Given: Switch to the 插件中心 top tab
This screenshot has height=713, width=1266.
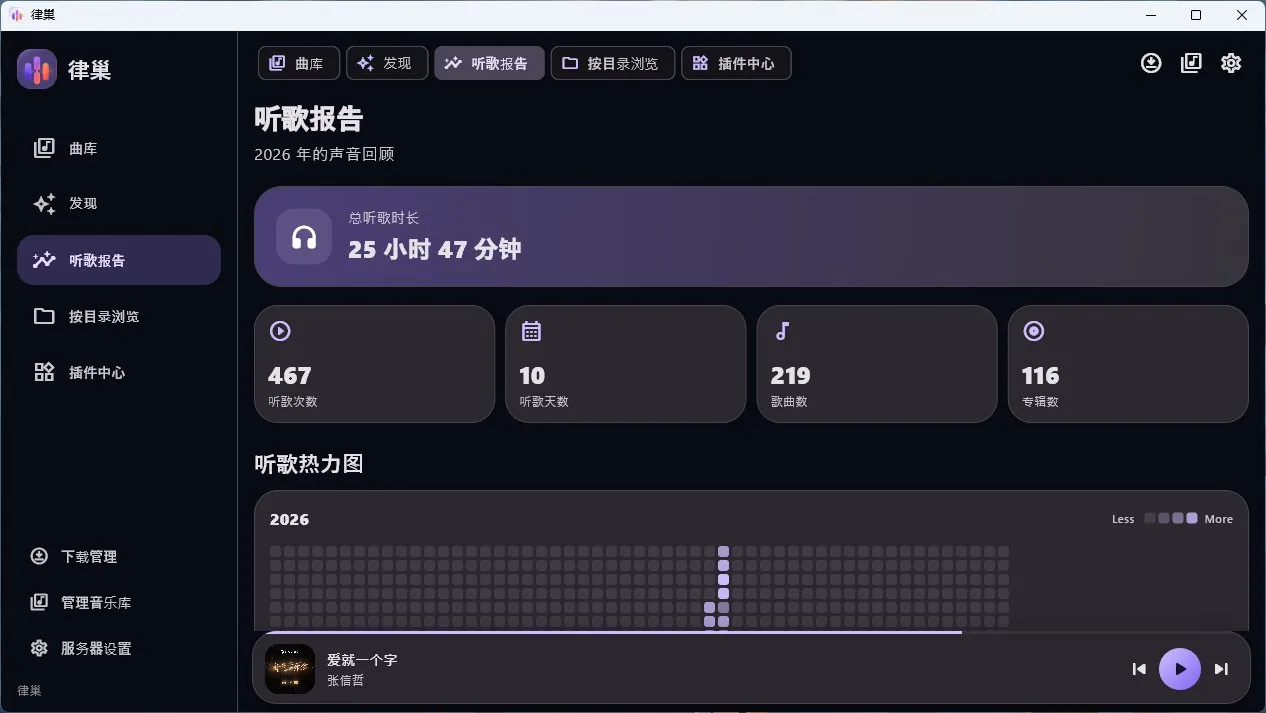Looking at the screenshot, I should [x=736, y=63].
